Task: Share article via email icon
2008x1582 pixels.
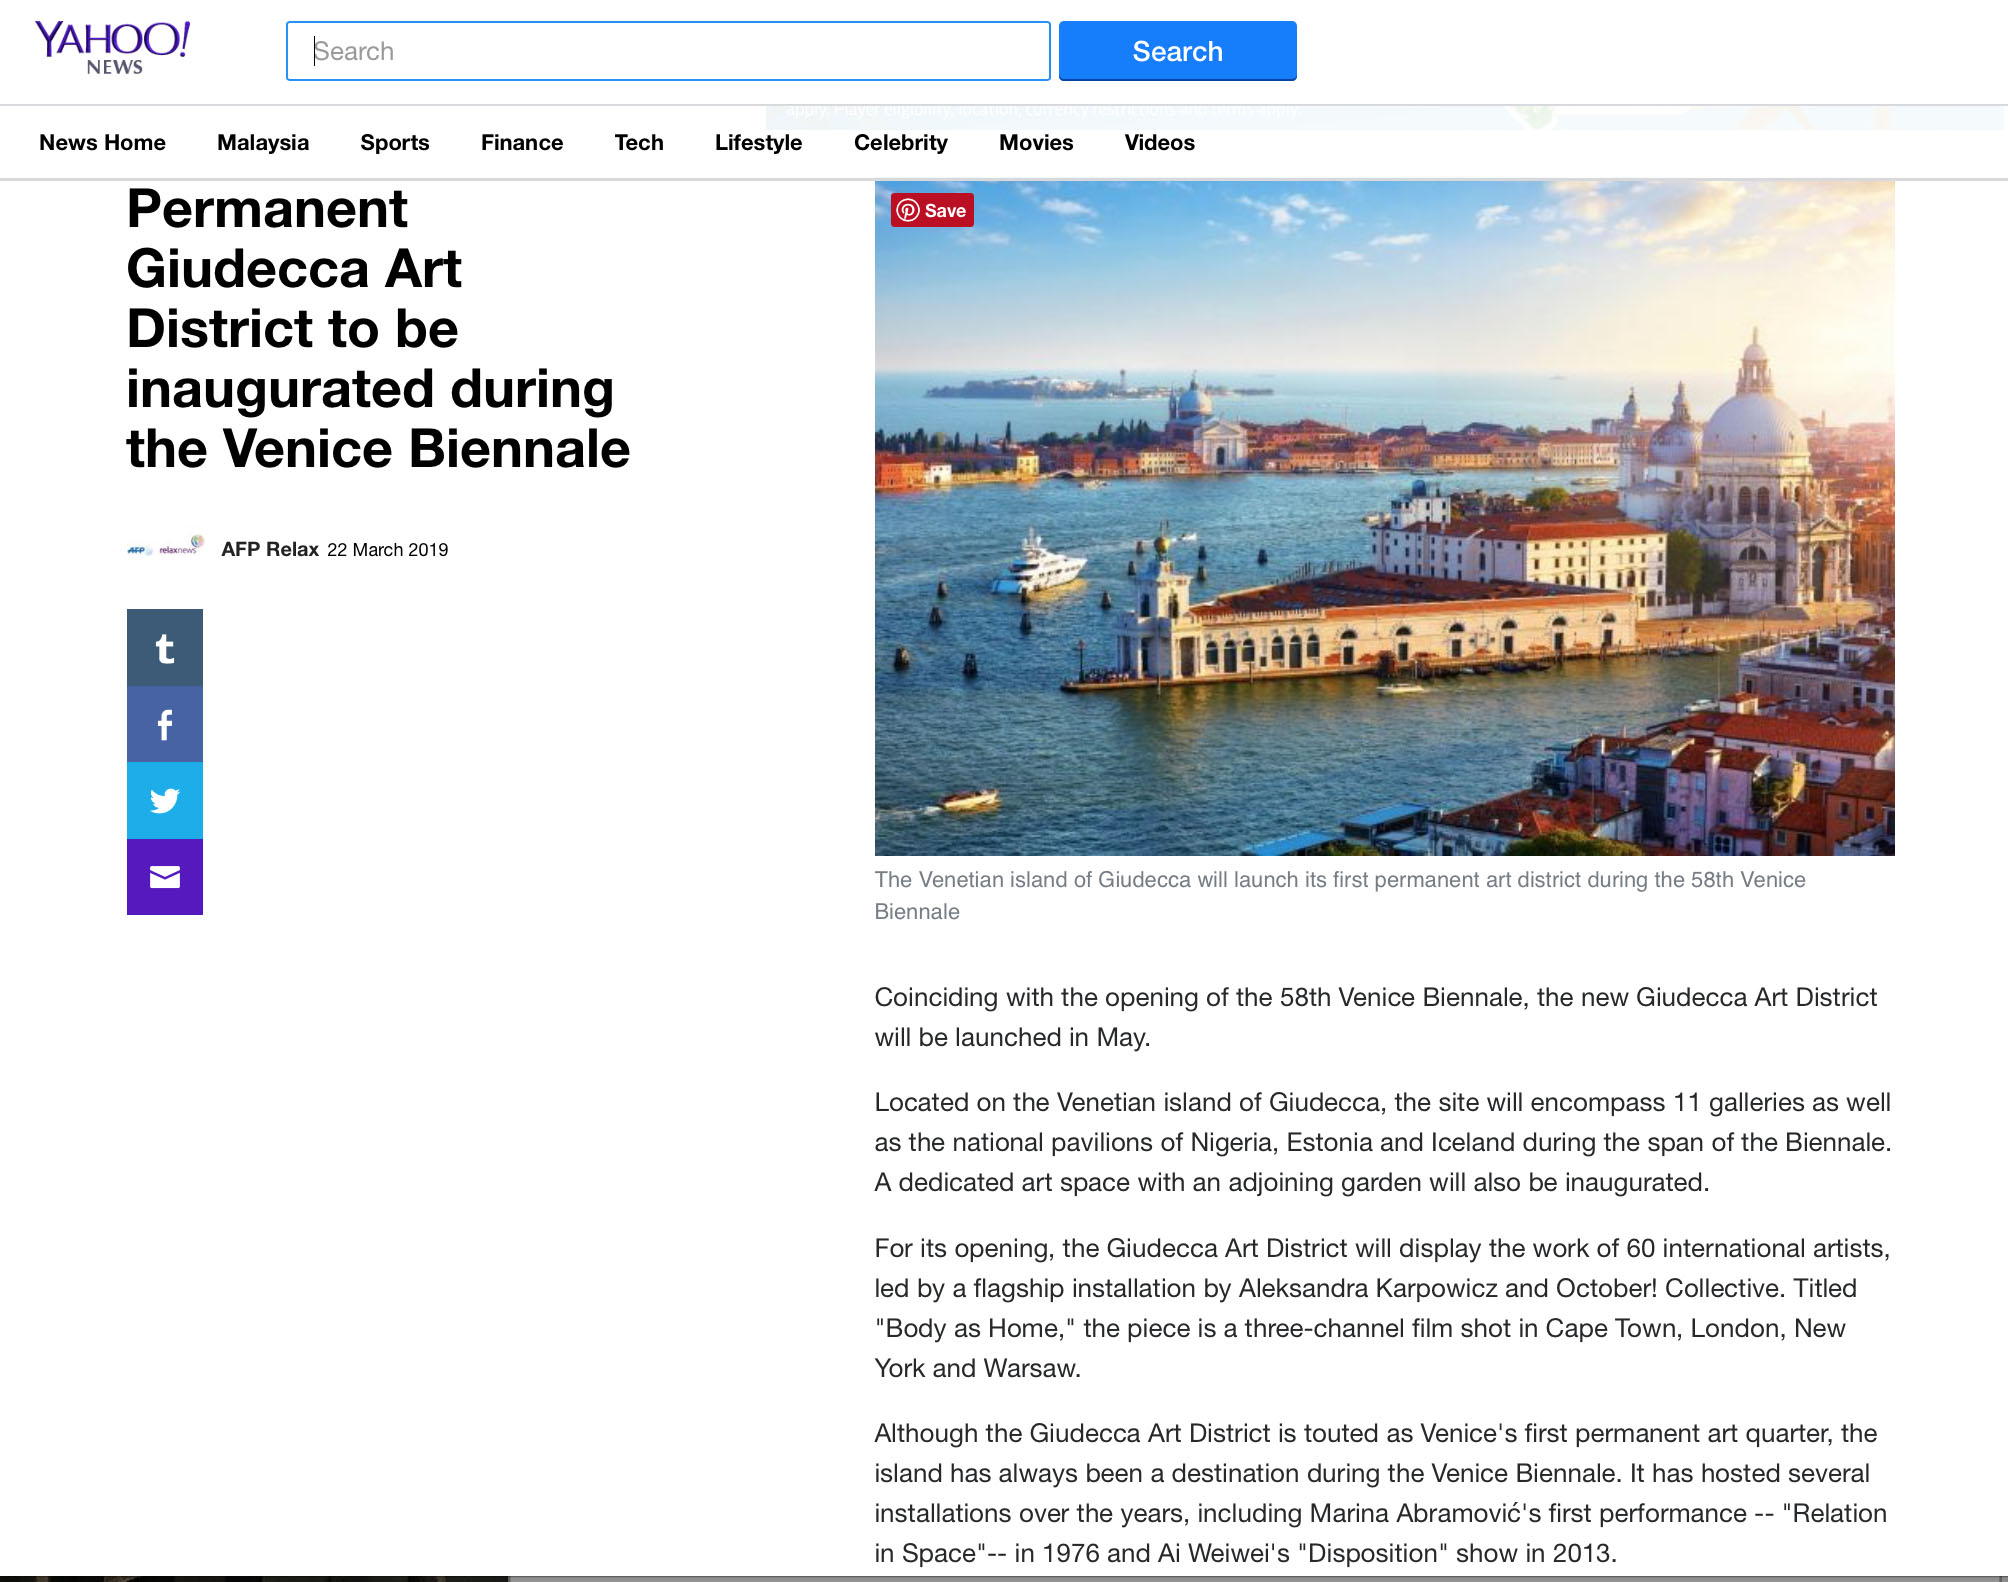Action: [x=165, y=877]
